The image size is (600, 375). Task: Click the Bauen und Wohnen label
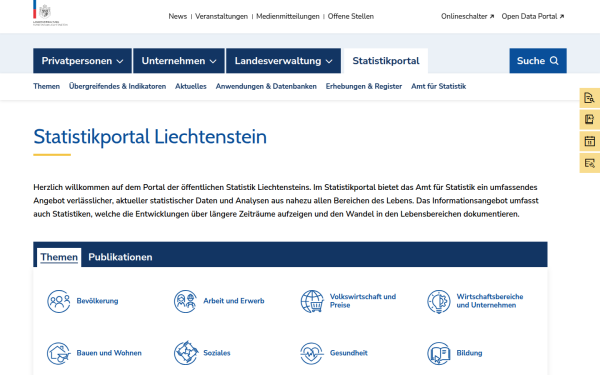[109, 353]
